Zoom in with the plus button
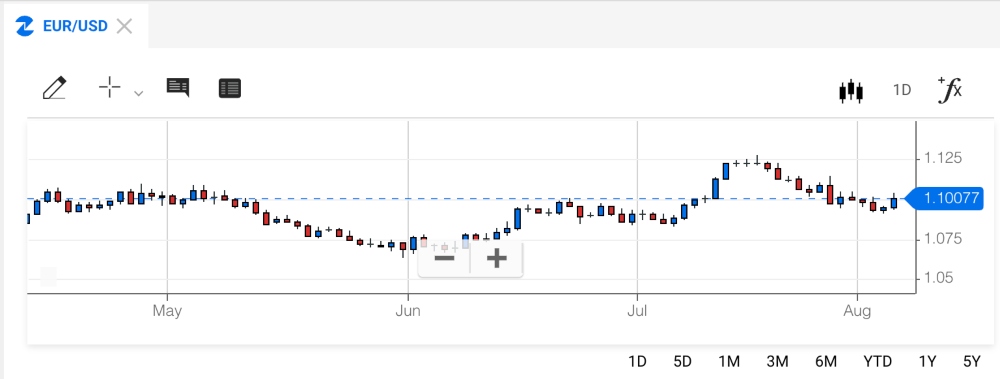The height and width of the screenshot is (379, 1000). [497, 258]
